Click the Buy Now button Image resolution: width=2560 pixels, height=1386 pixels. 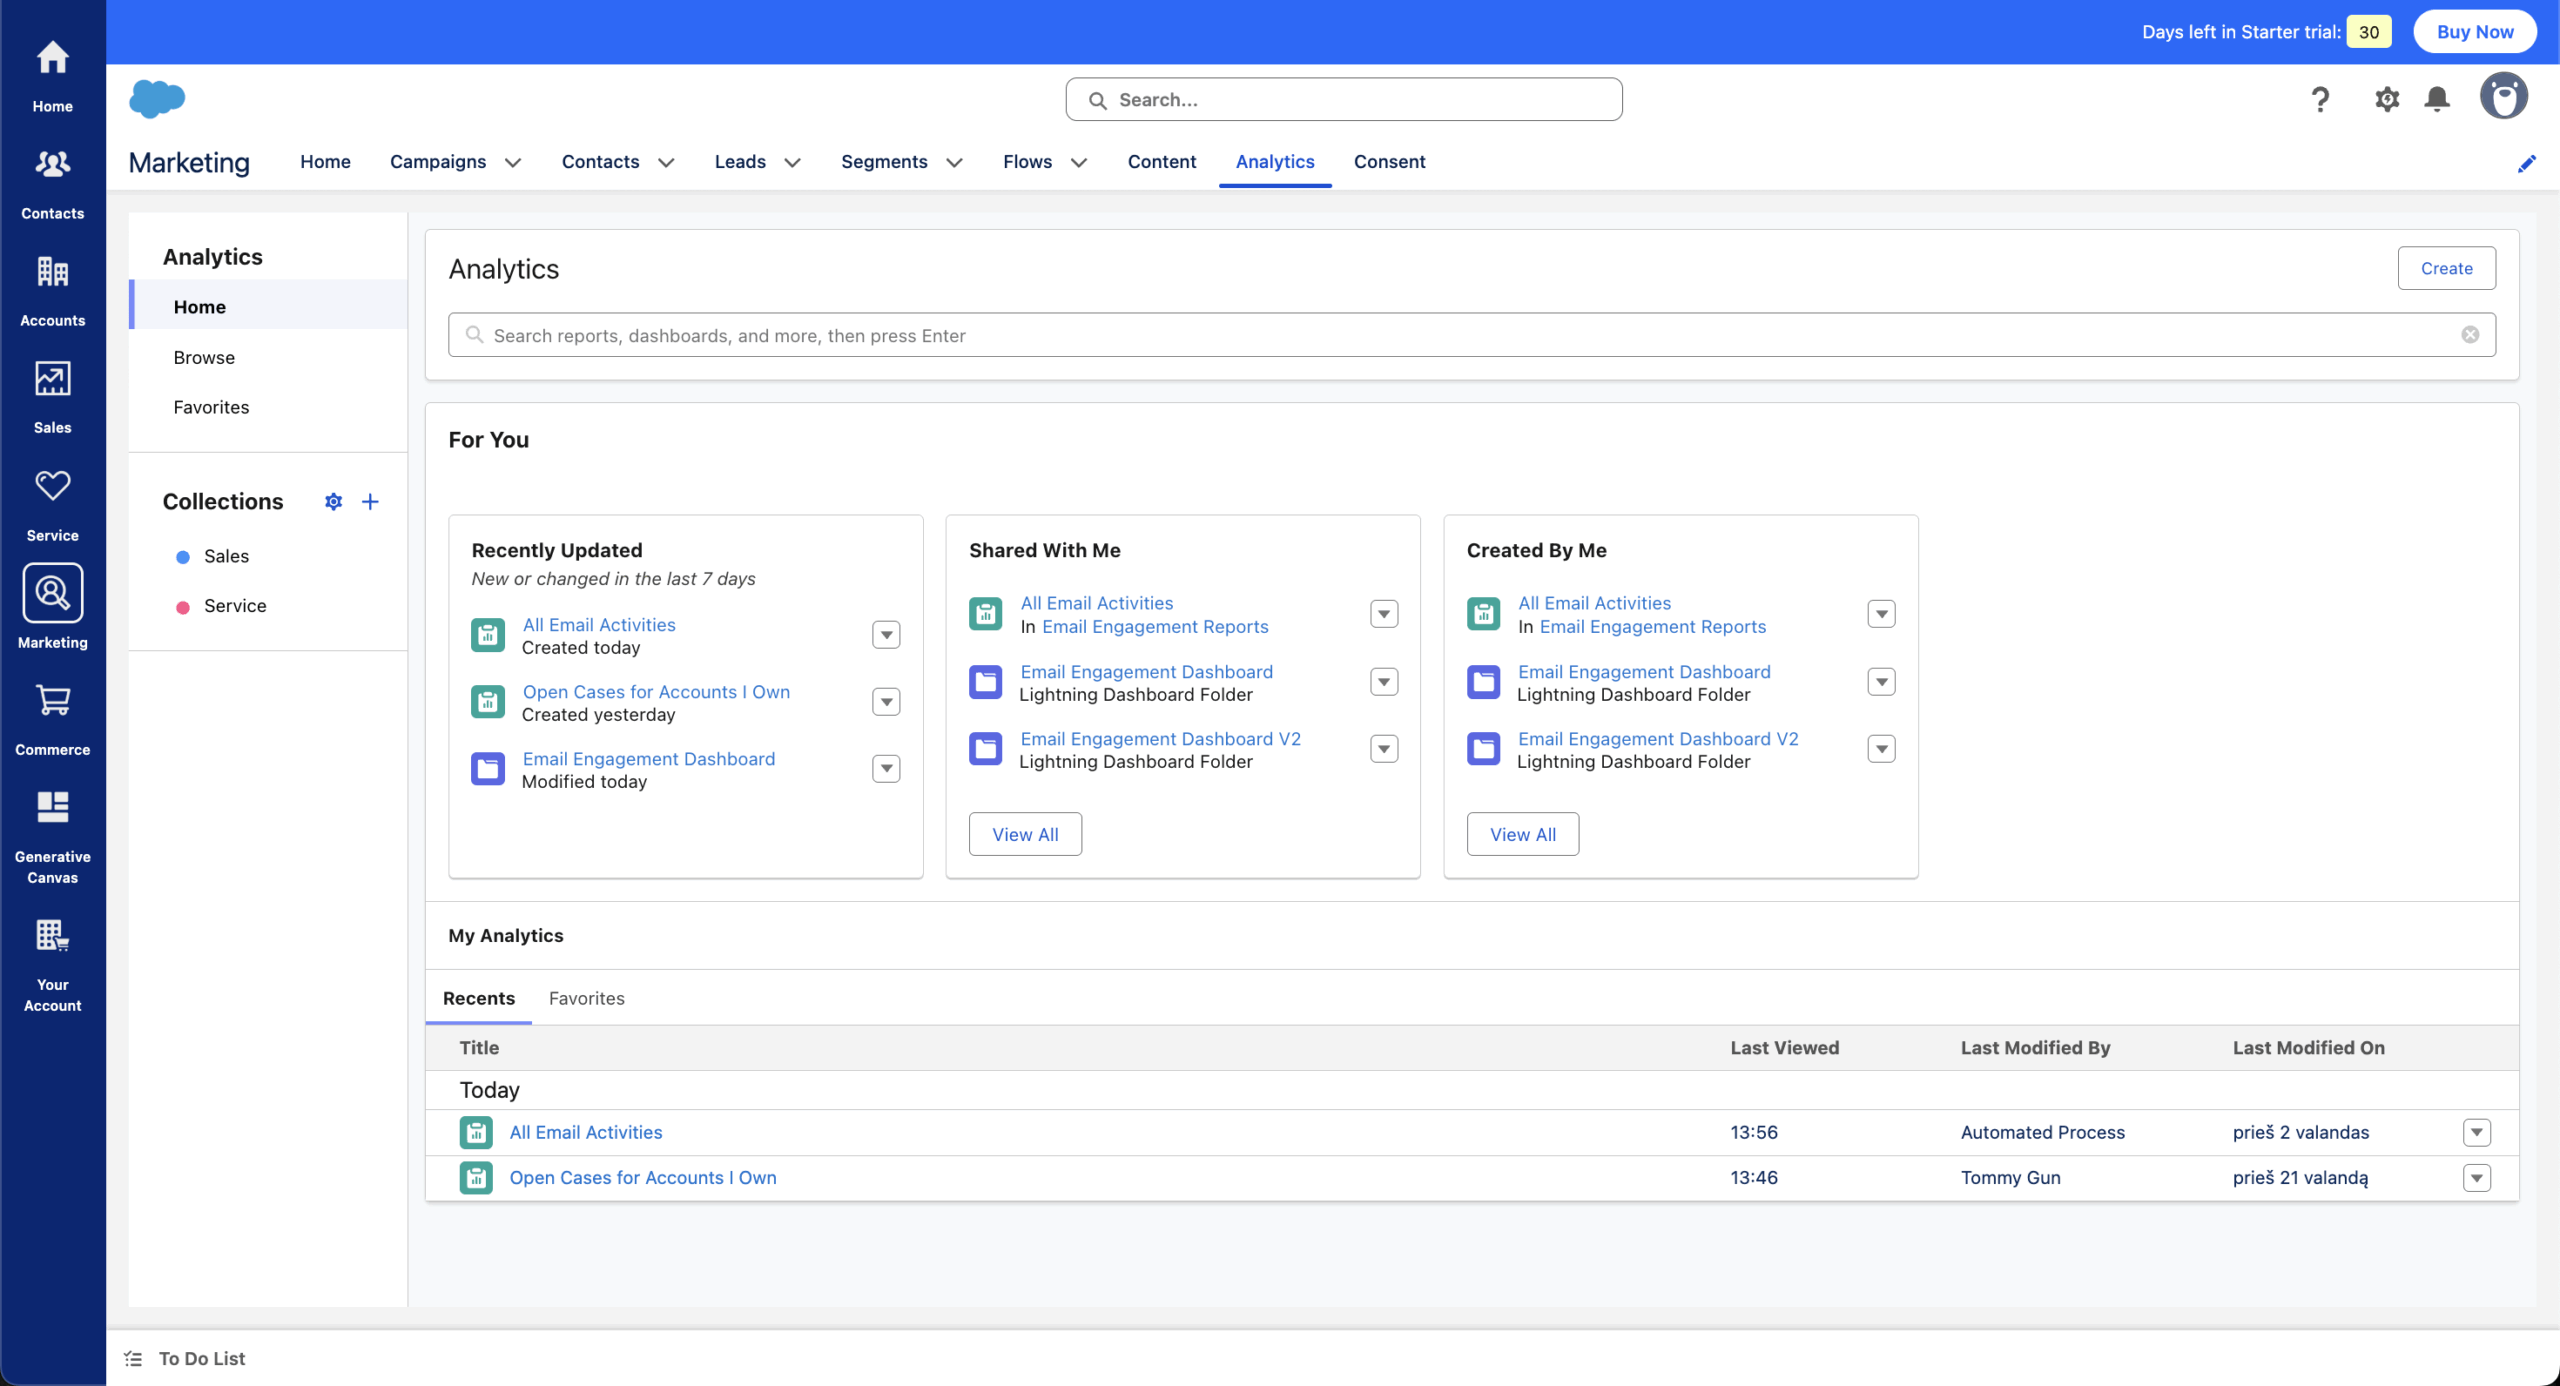pyautogui.click(x=2475, y=32)
